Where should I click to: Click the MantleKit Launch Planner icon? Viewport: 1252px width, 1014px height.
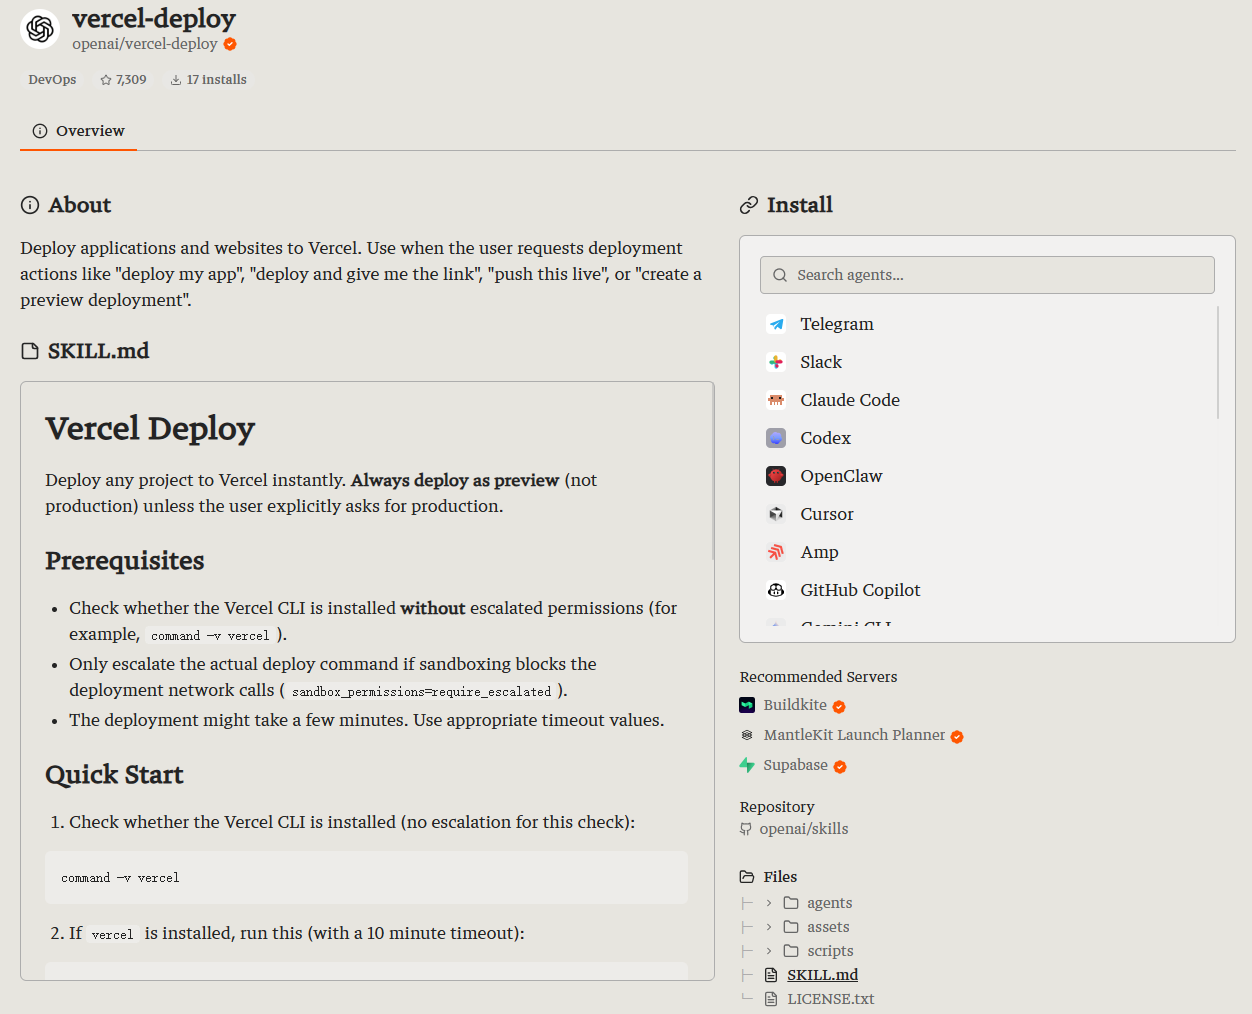point(747,735)
